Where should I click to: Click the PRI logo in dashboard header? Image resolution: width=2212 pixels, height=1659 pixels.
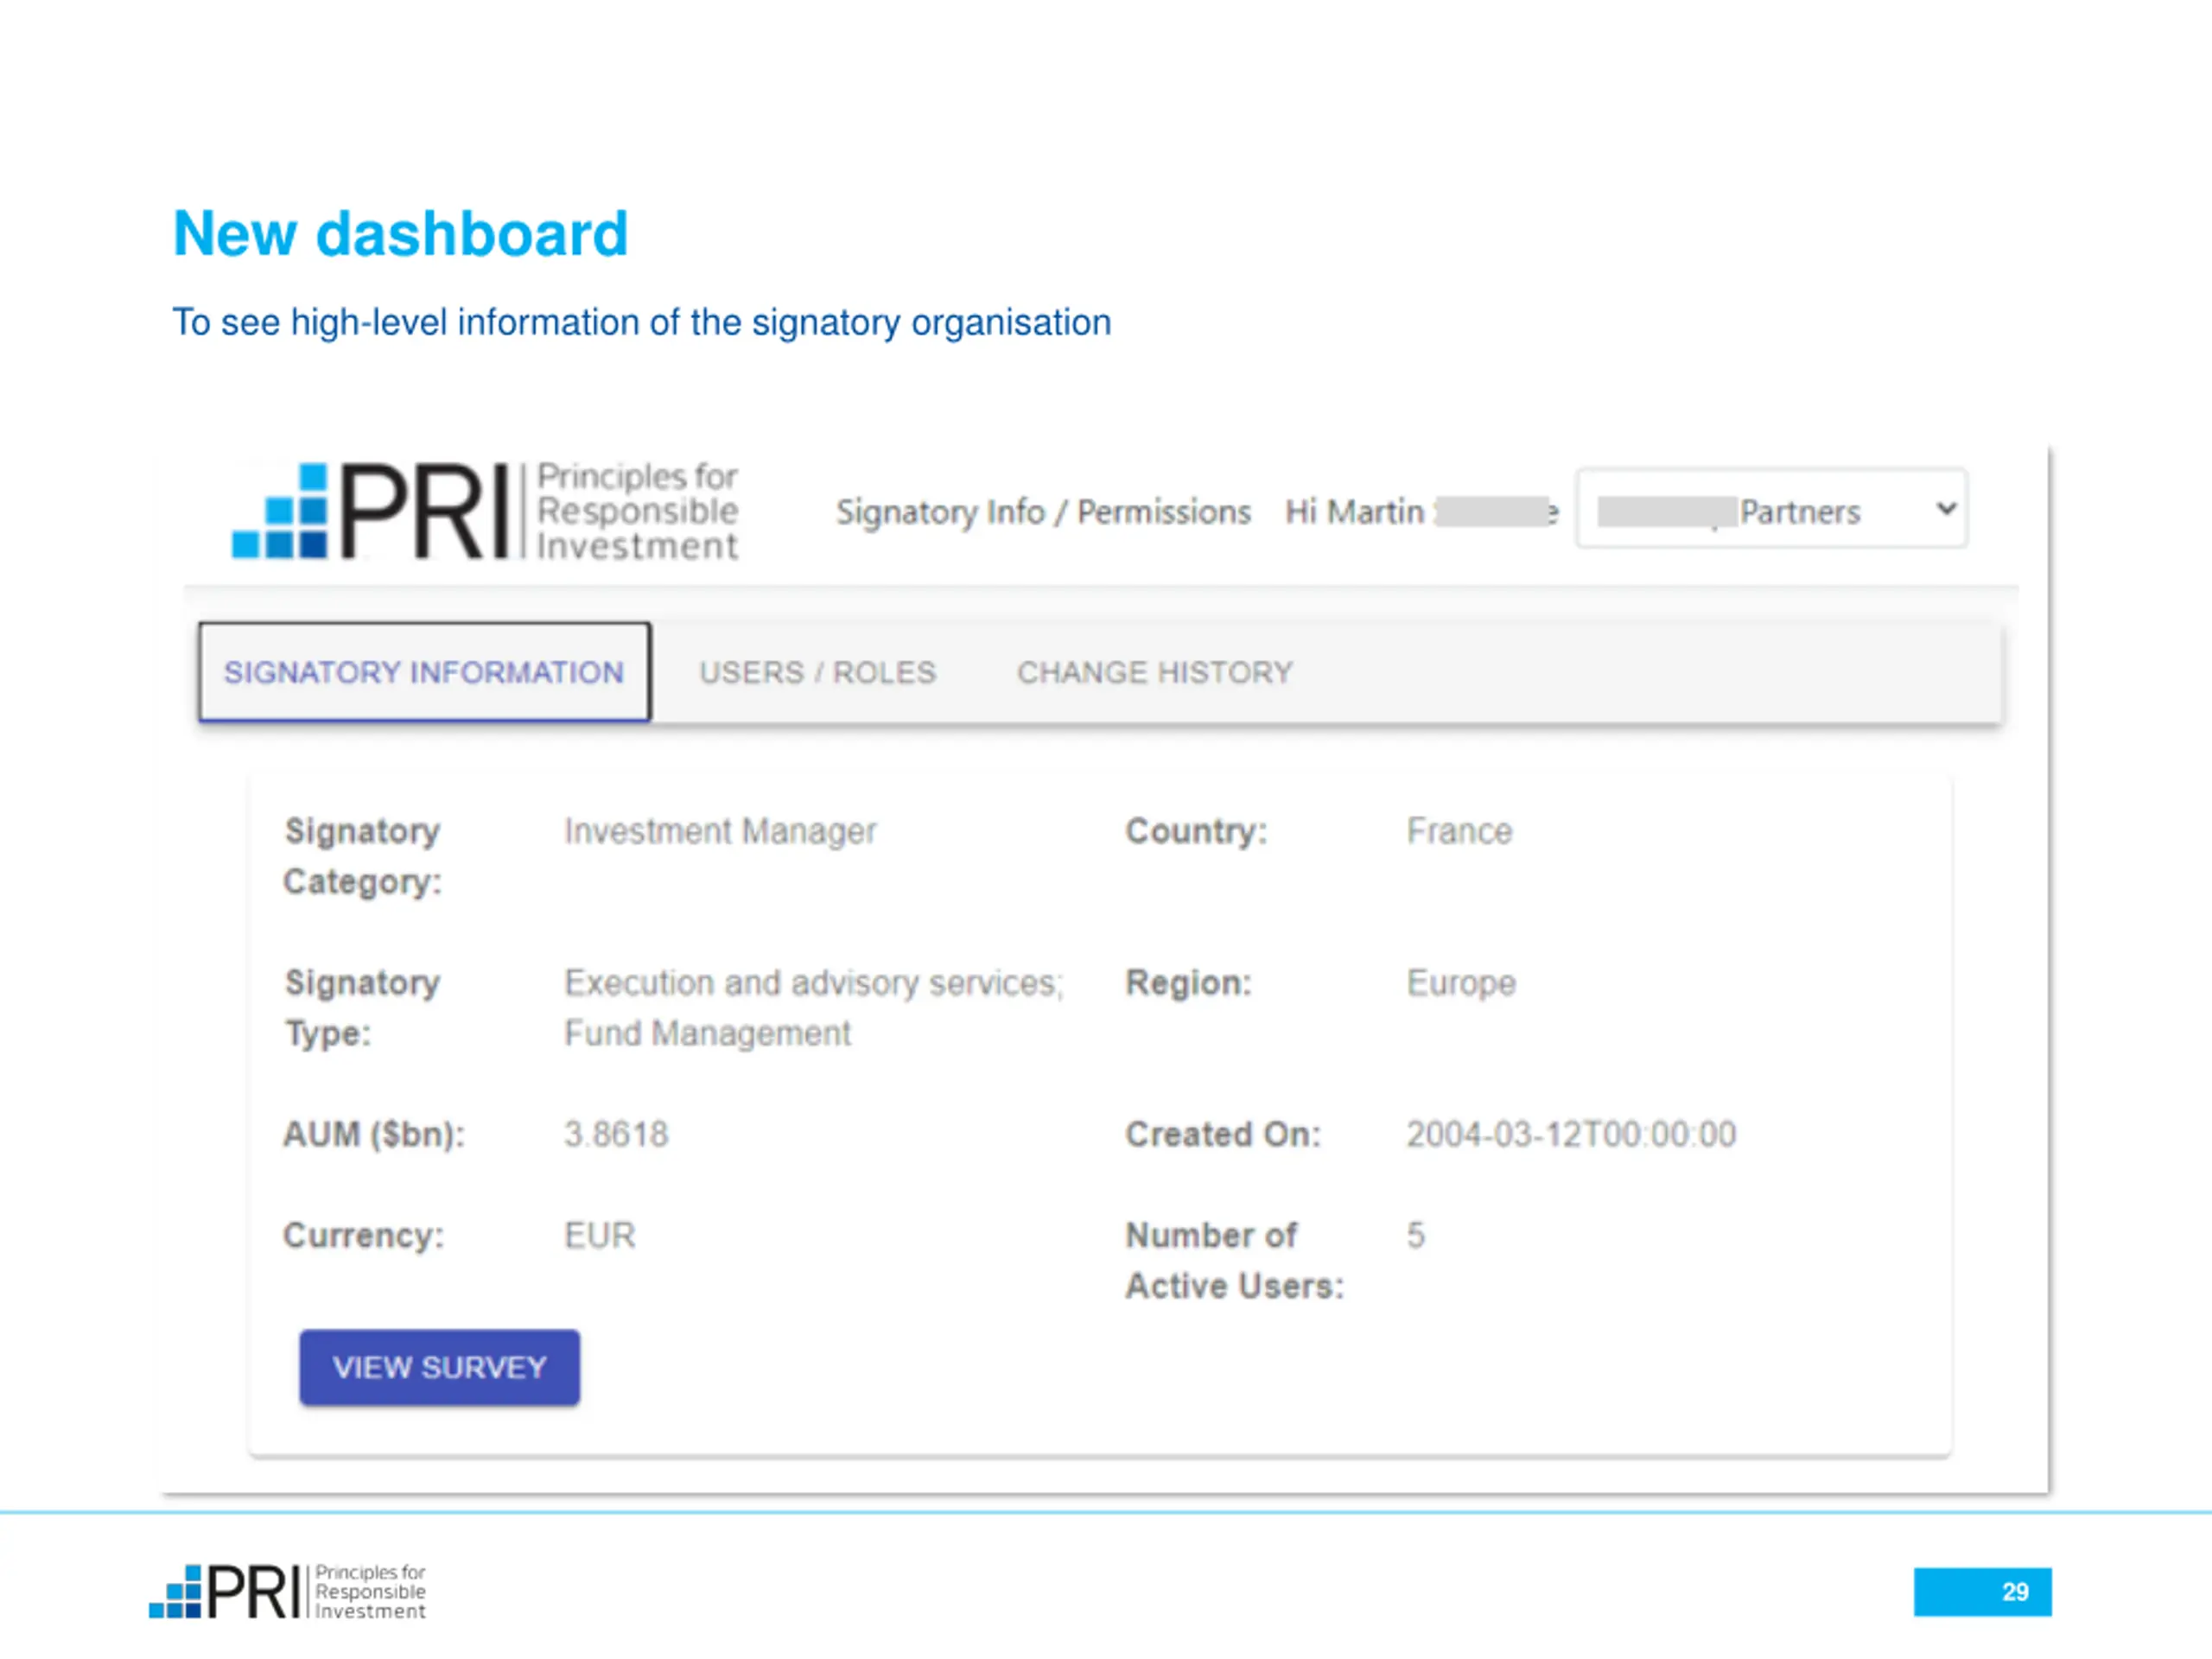[485, 511]
